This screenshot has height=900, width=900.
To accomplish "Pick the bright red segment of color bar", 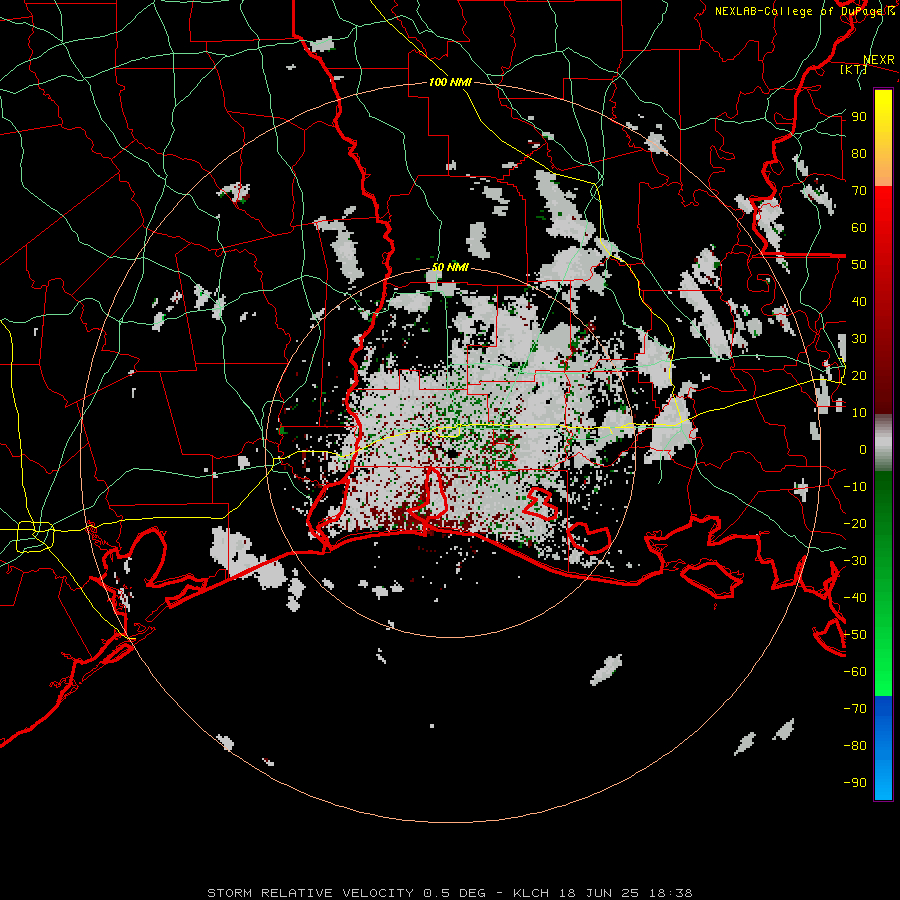I will tap(883, 210).
